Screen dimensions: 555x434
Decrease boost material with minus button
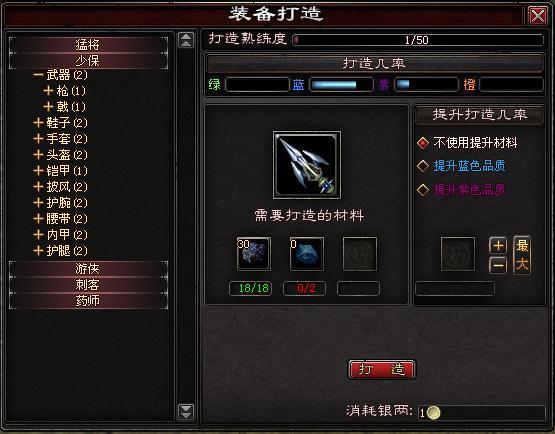pos(498,265)
